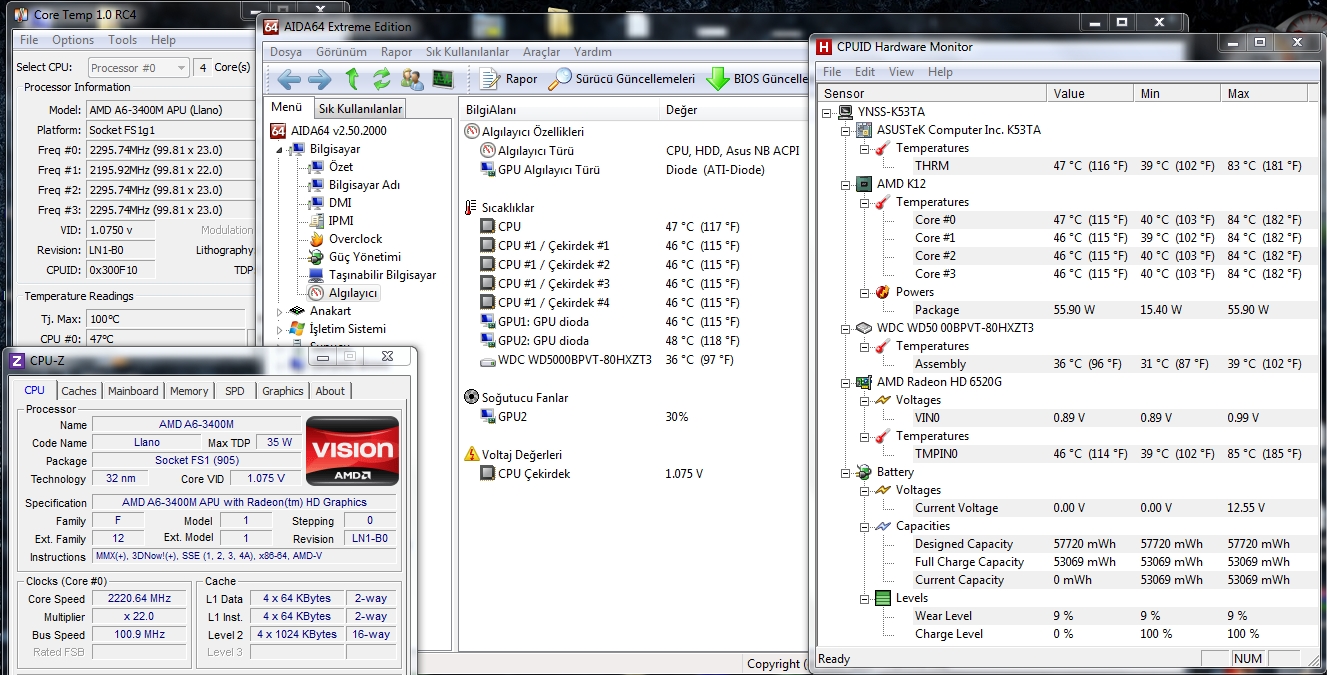Click the flame icon beside Powers
Image resolution: width=1327 pixels, height=675 pixels.
click(882, 292)
